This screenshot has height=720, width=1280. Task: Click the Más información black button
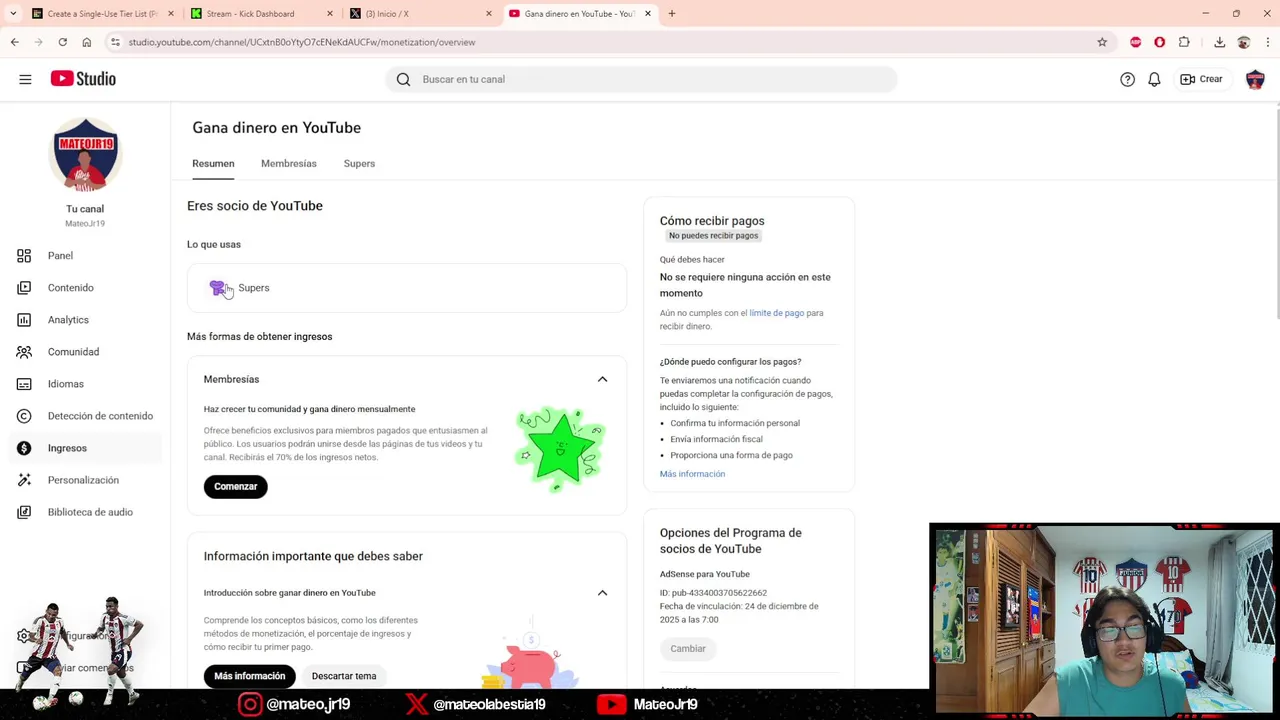point(249,676)
